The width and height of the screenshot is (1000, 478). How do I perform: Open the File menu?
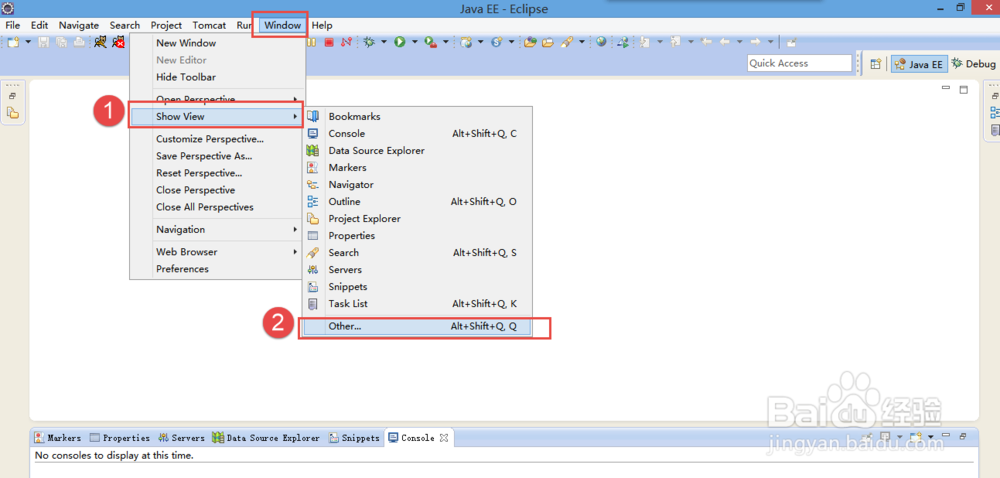click(13, 25)
